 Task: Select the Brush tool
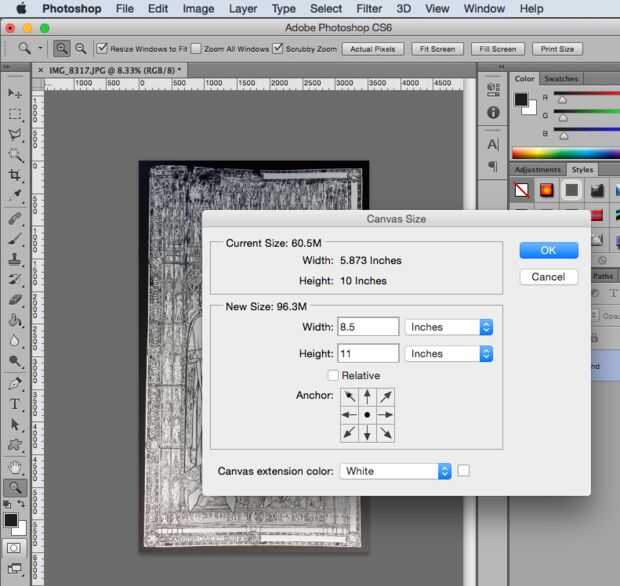point(15,239)
